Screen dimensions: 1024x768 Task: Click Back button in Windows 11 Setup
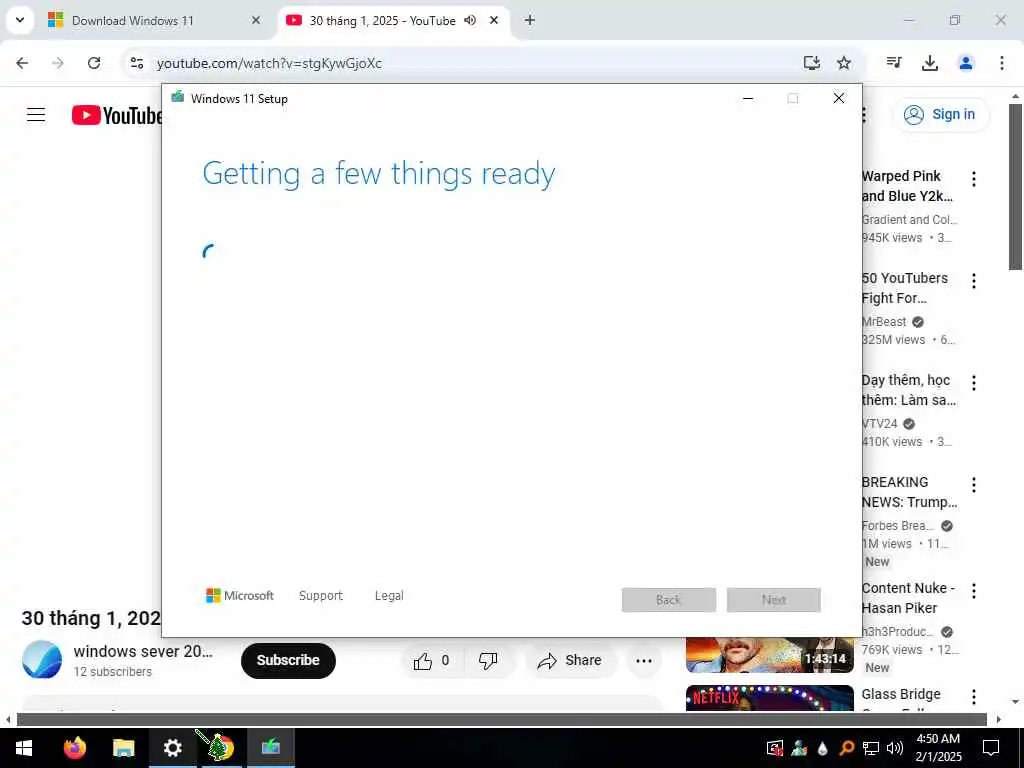[x=669, y=600]
